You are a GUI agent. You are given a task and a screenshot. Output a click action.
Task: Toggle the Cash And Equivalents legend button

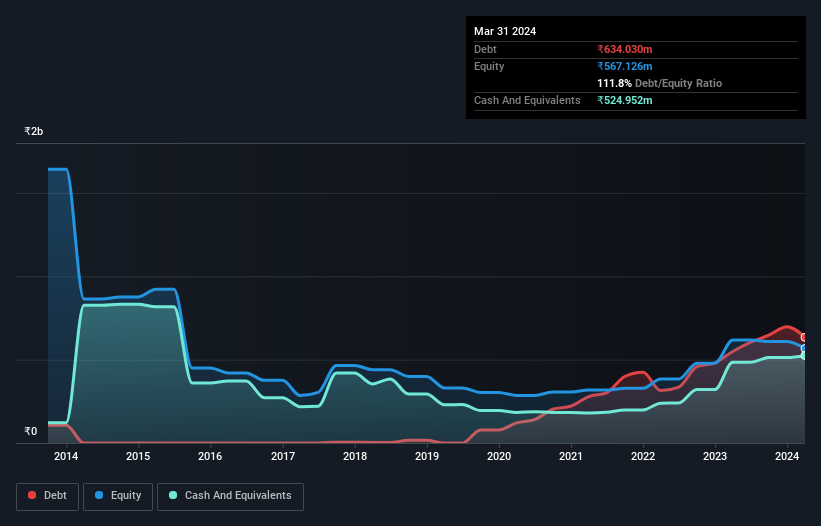coord(230,496)
